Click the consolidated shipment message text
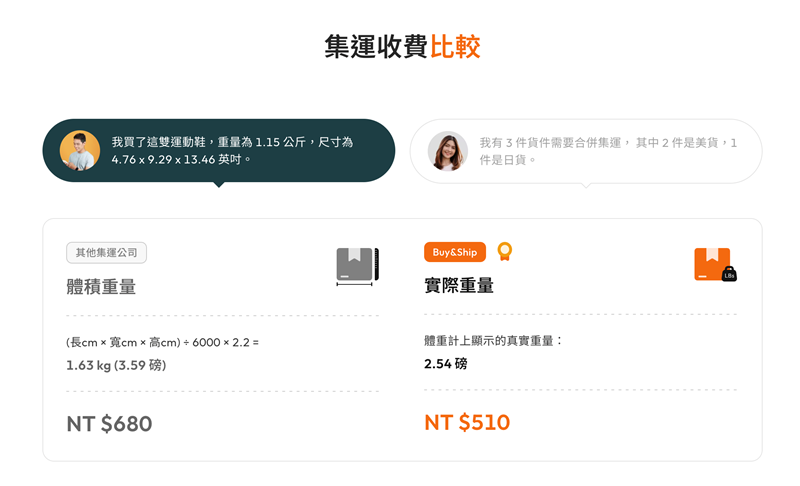 click(x=608, y=151)
